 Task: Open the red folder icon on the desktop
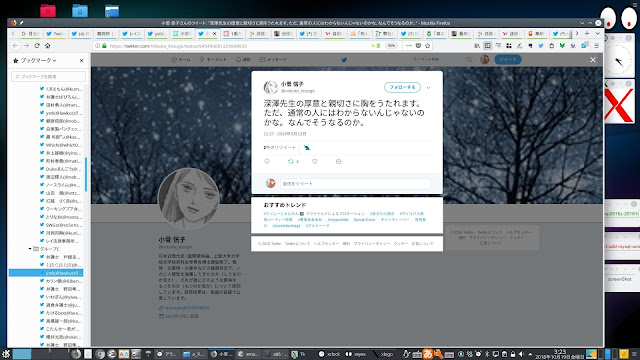tap(48, 11)
